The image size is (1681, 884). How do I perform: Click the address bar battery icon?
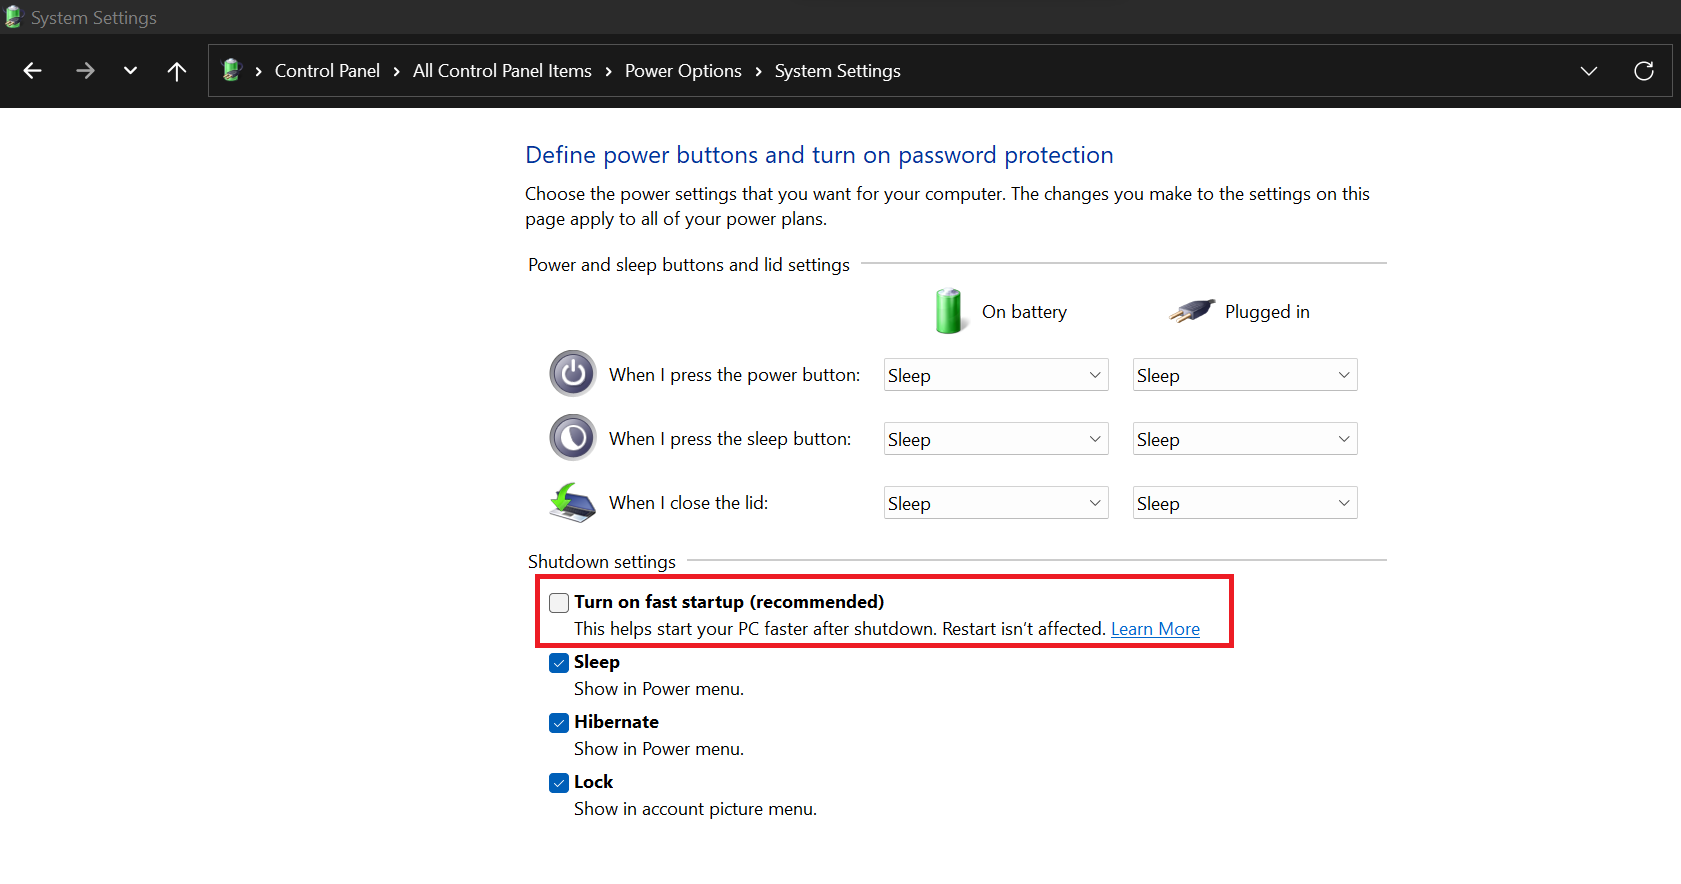pyautogui.click(x=232, y=70)
